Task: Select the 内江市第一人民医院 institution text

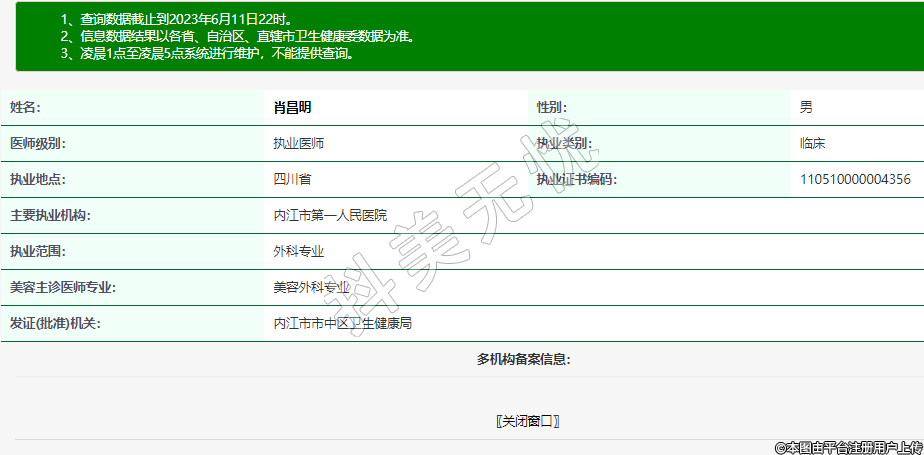Action: click(330, 215)
